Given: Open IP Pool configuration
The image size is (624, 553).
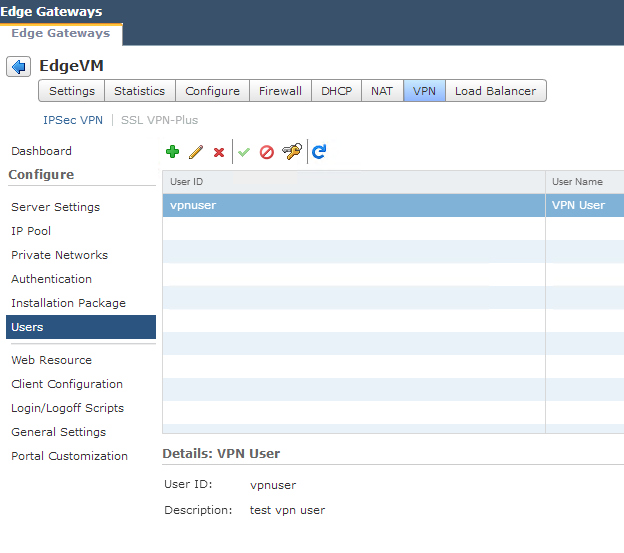Looking at the screenshot, I should (31, 231).
